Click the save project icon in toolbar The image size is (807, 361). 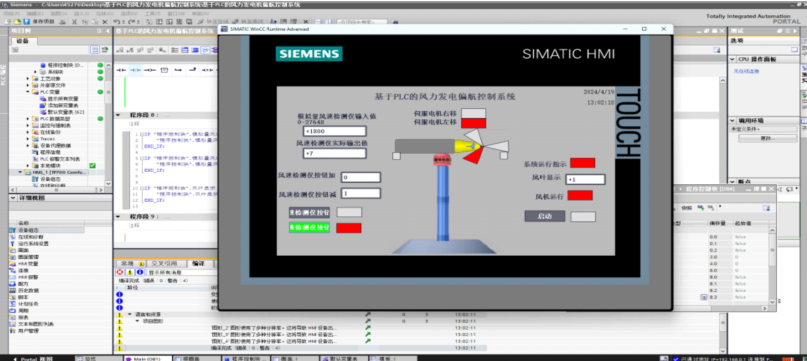pyautogui.click(x=27, y=22)
